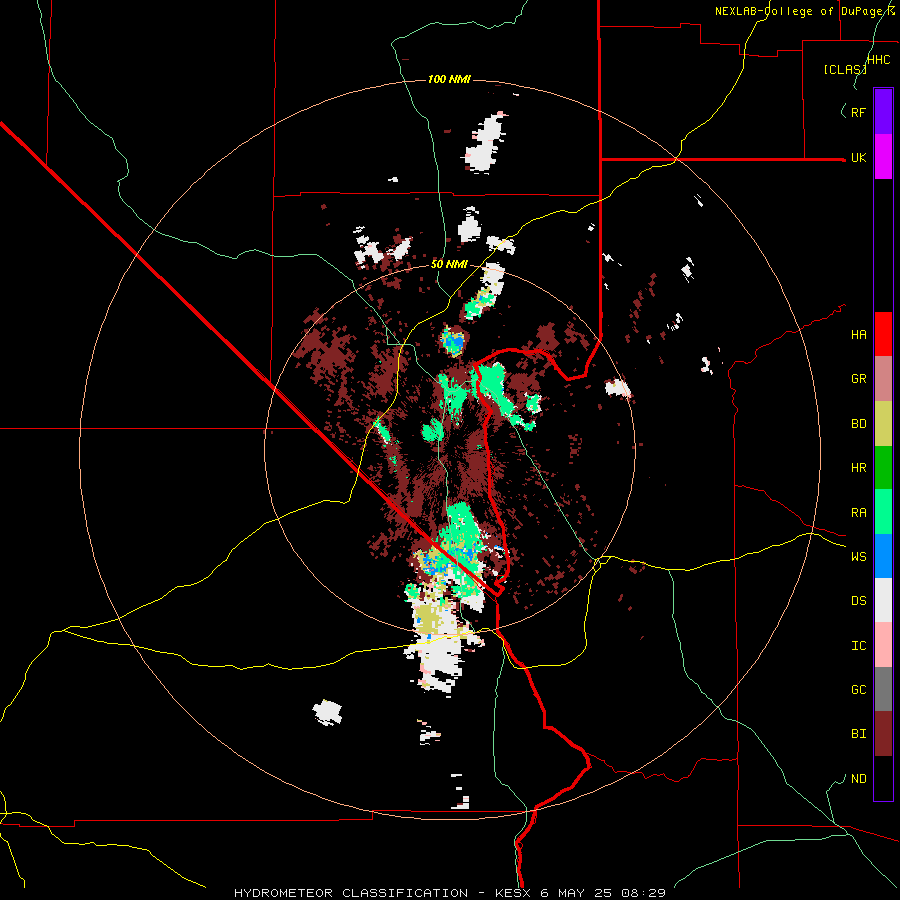Click the ND black legend swatch
The image size is (900, 900).
click(883, 778)
